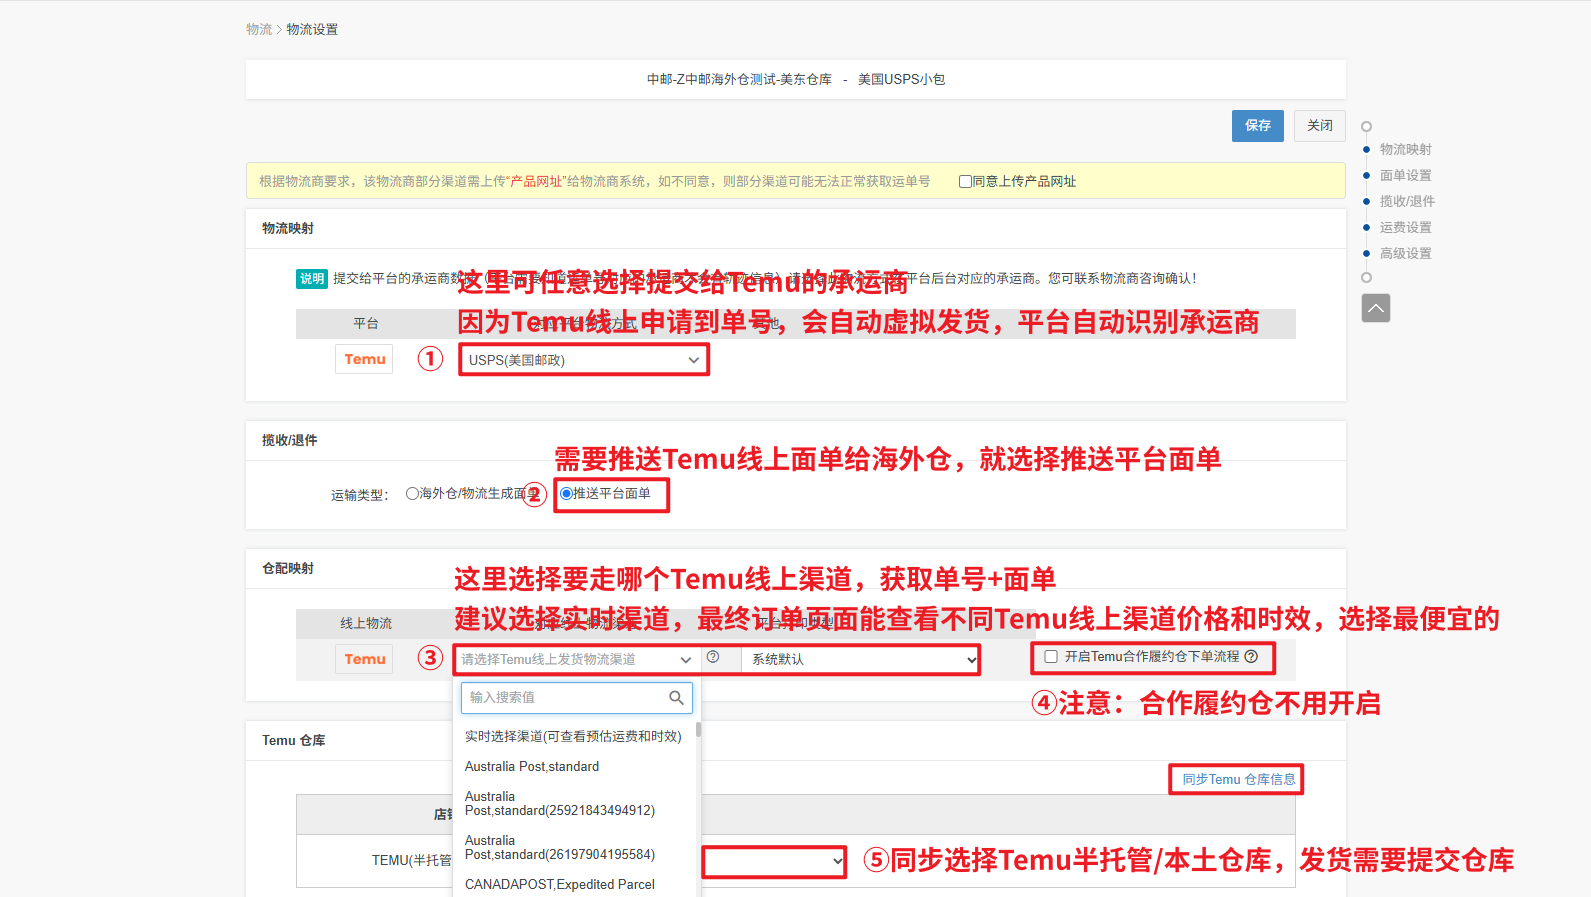The image size is (1591, 897).
Task: Open the 请选择Temu线上发货物流渠道 dropdown
Action: point(576,660)
